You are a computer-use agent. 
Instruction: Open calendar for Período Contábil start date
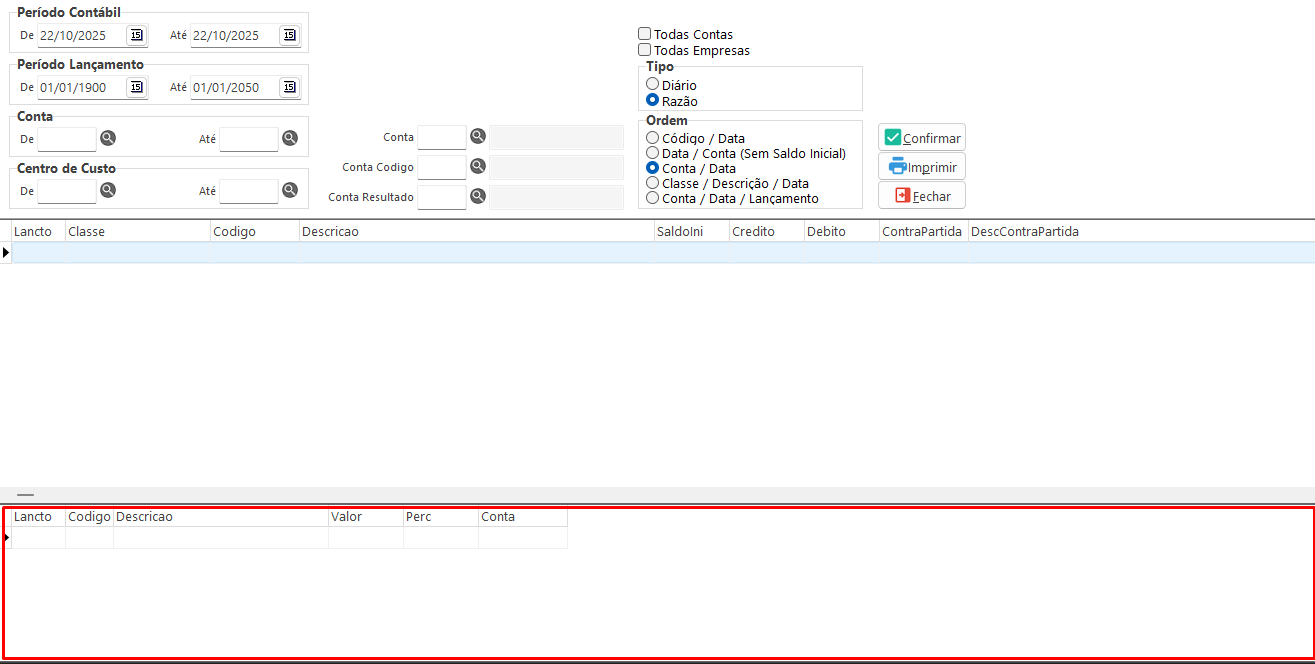click(x=136, y=35)
